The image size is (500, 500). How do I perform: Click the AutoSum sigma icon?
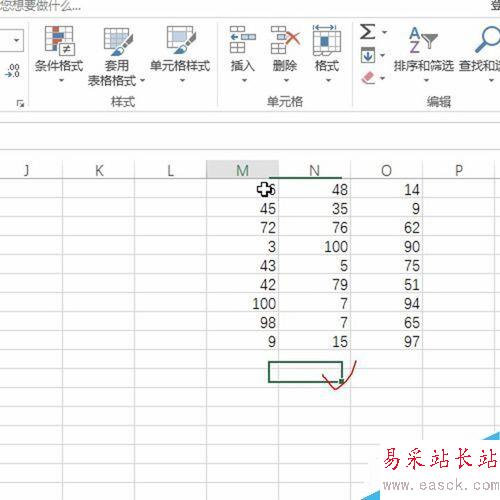(x=368, y=32)
